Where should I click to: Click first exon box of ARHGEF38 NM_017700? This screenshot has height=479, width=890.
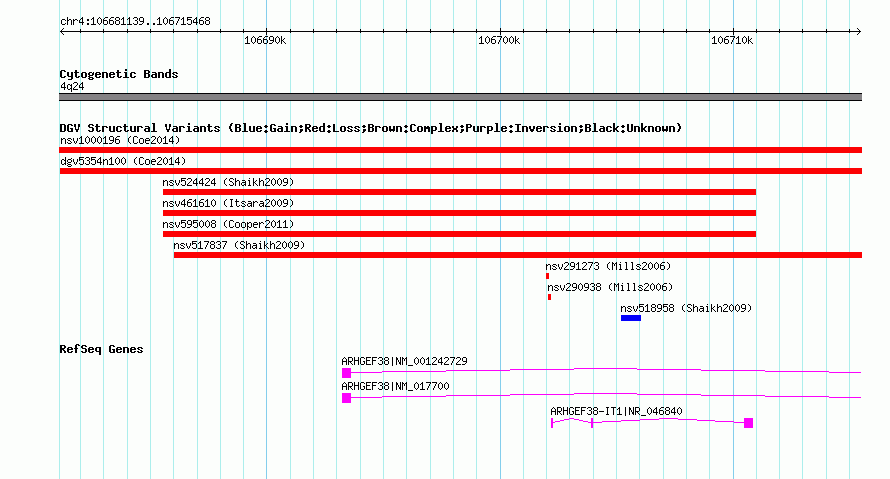click(x=346, y=398)
